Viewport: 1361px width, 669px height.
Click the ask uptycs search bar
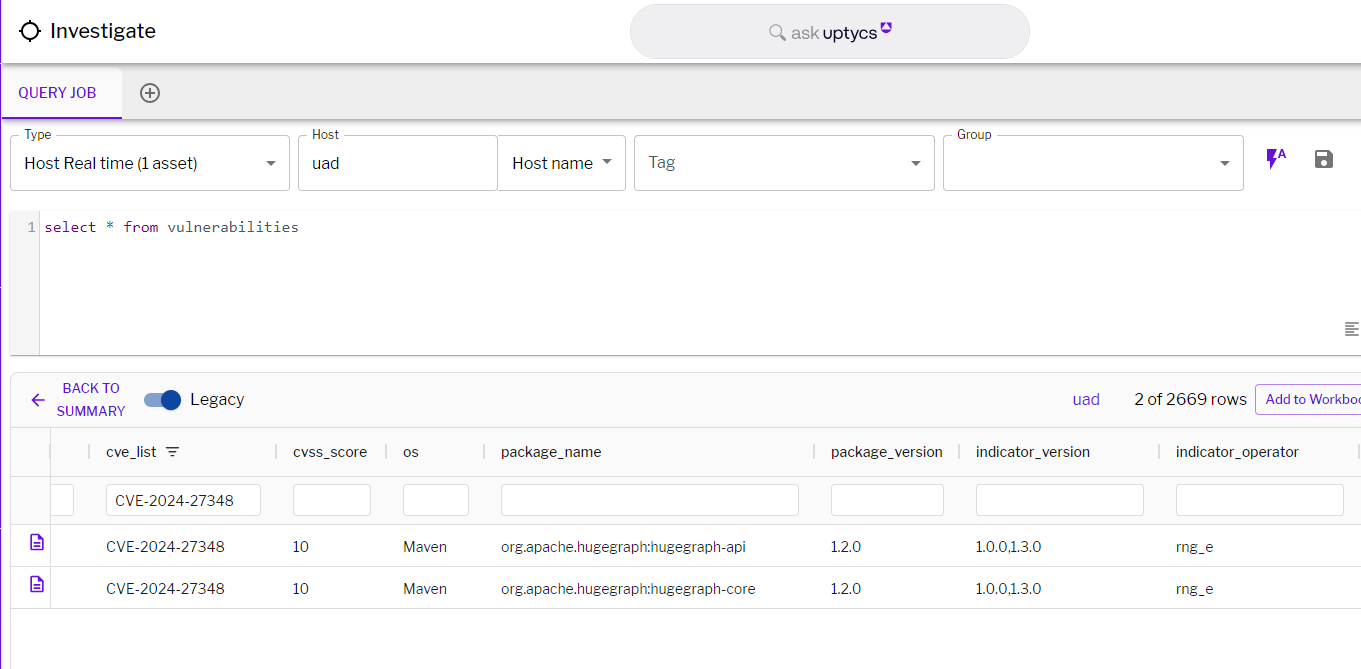[829, 32]
